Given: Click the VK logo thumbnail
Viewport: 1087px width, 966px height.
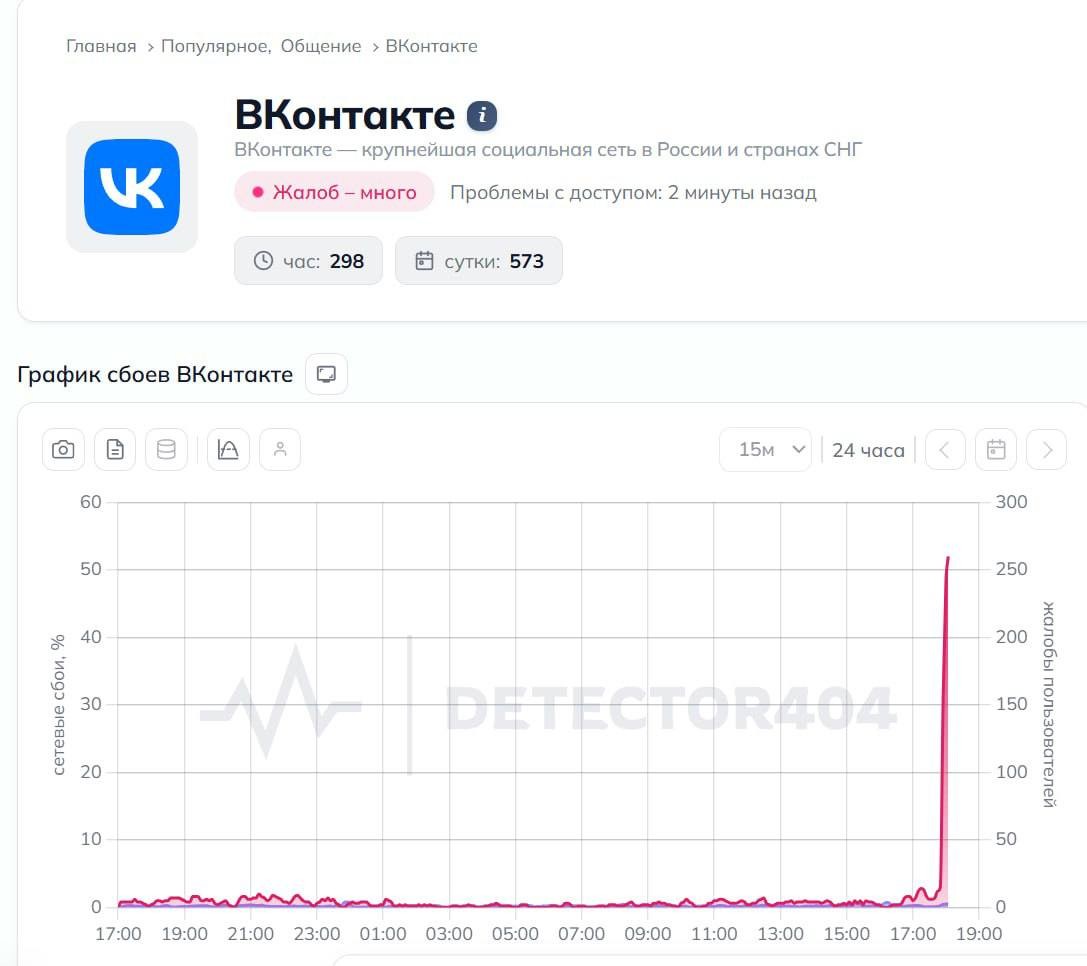Looking at the screenshot, I should (x=132, y=187).
